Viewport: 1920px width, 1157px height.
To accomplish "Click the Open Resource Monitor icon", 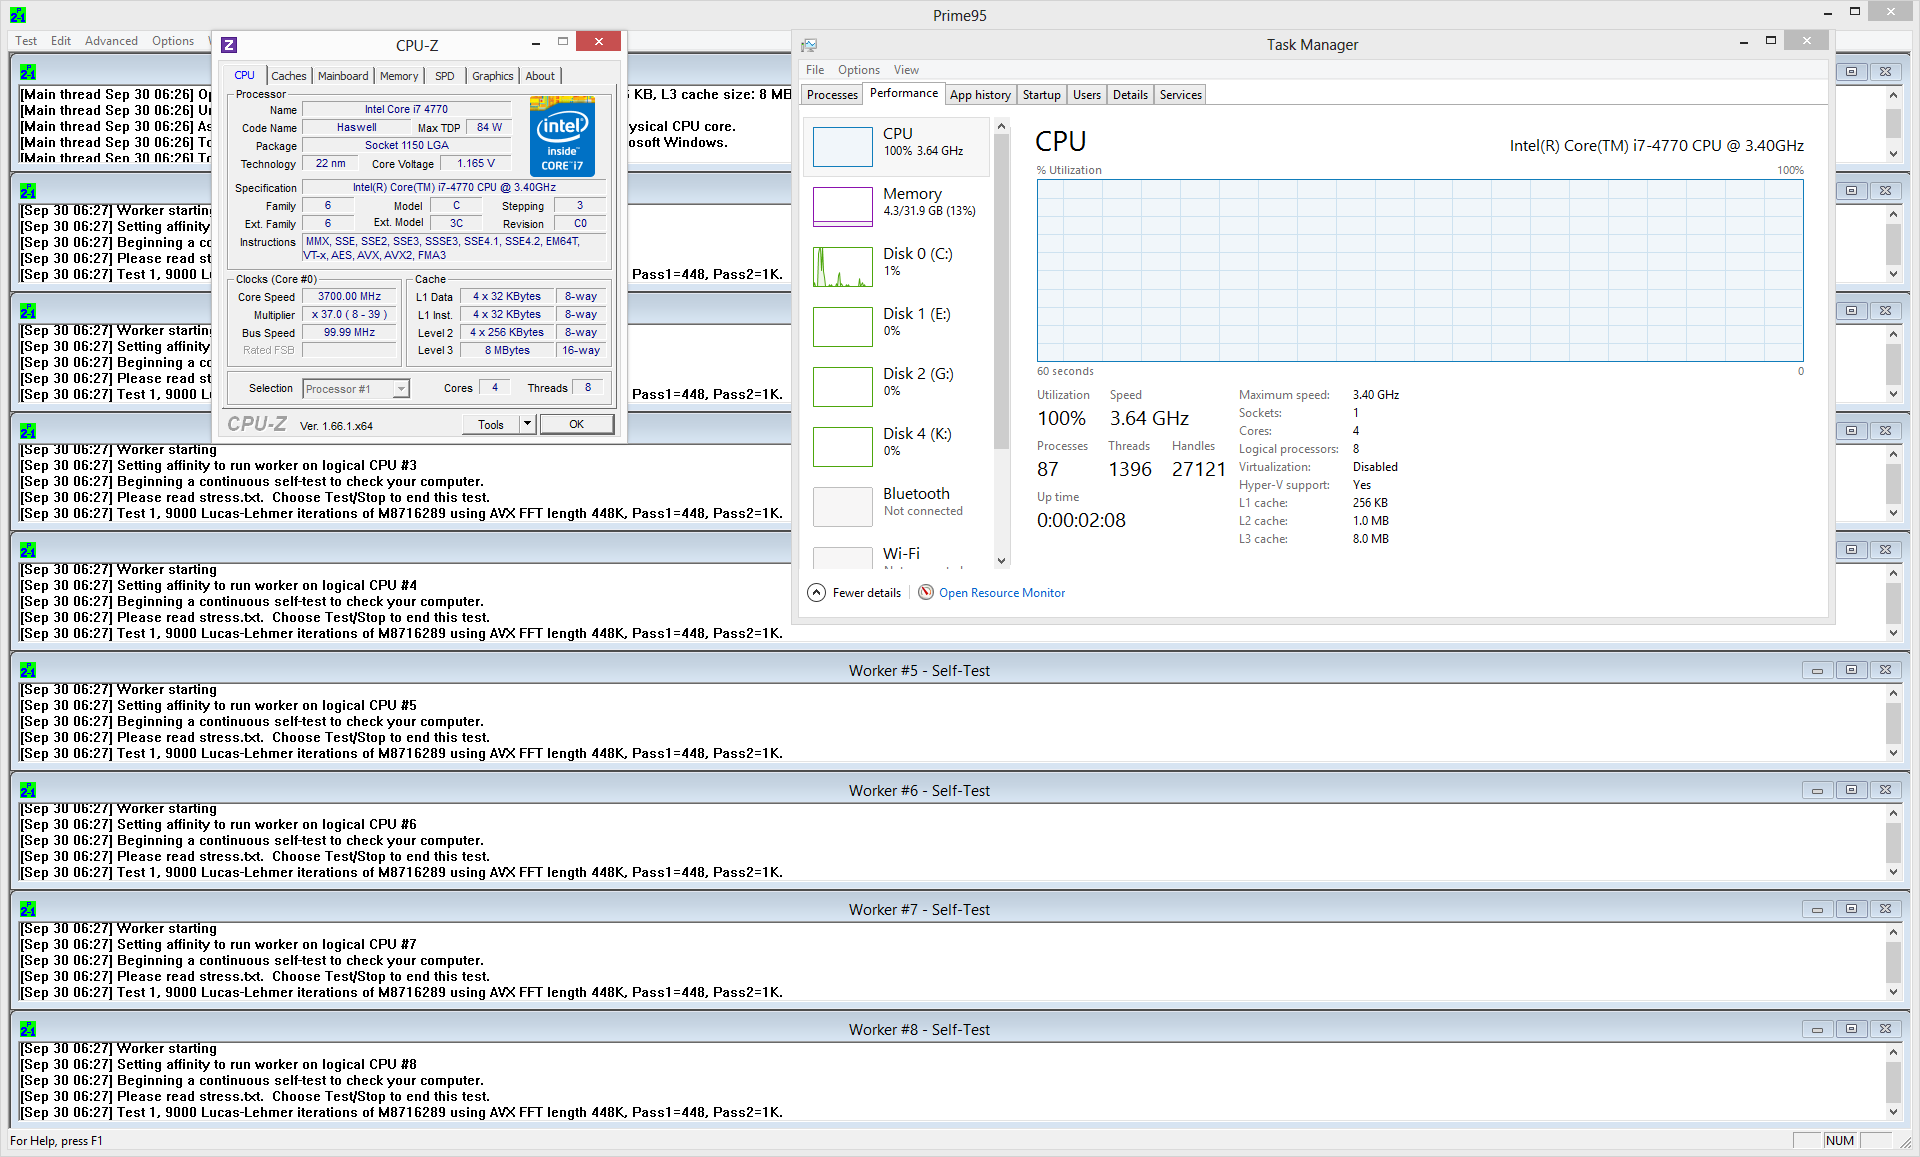I will [x=926, y=593].
